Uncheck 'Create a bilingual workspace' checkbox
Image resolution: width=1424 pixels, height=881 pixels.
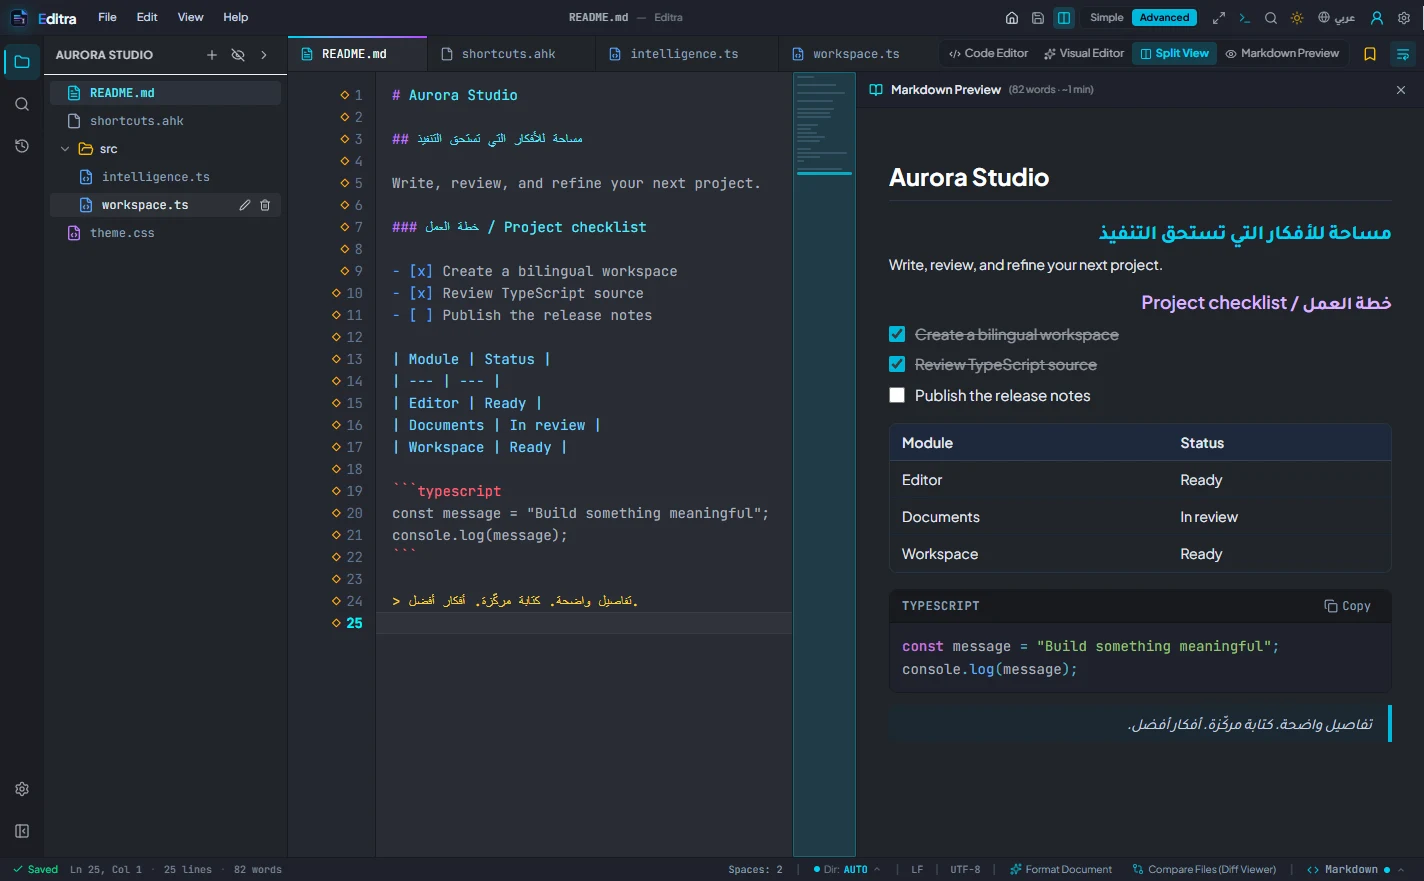point(897,335)
